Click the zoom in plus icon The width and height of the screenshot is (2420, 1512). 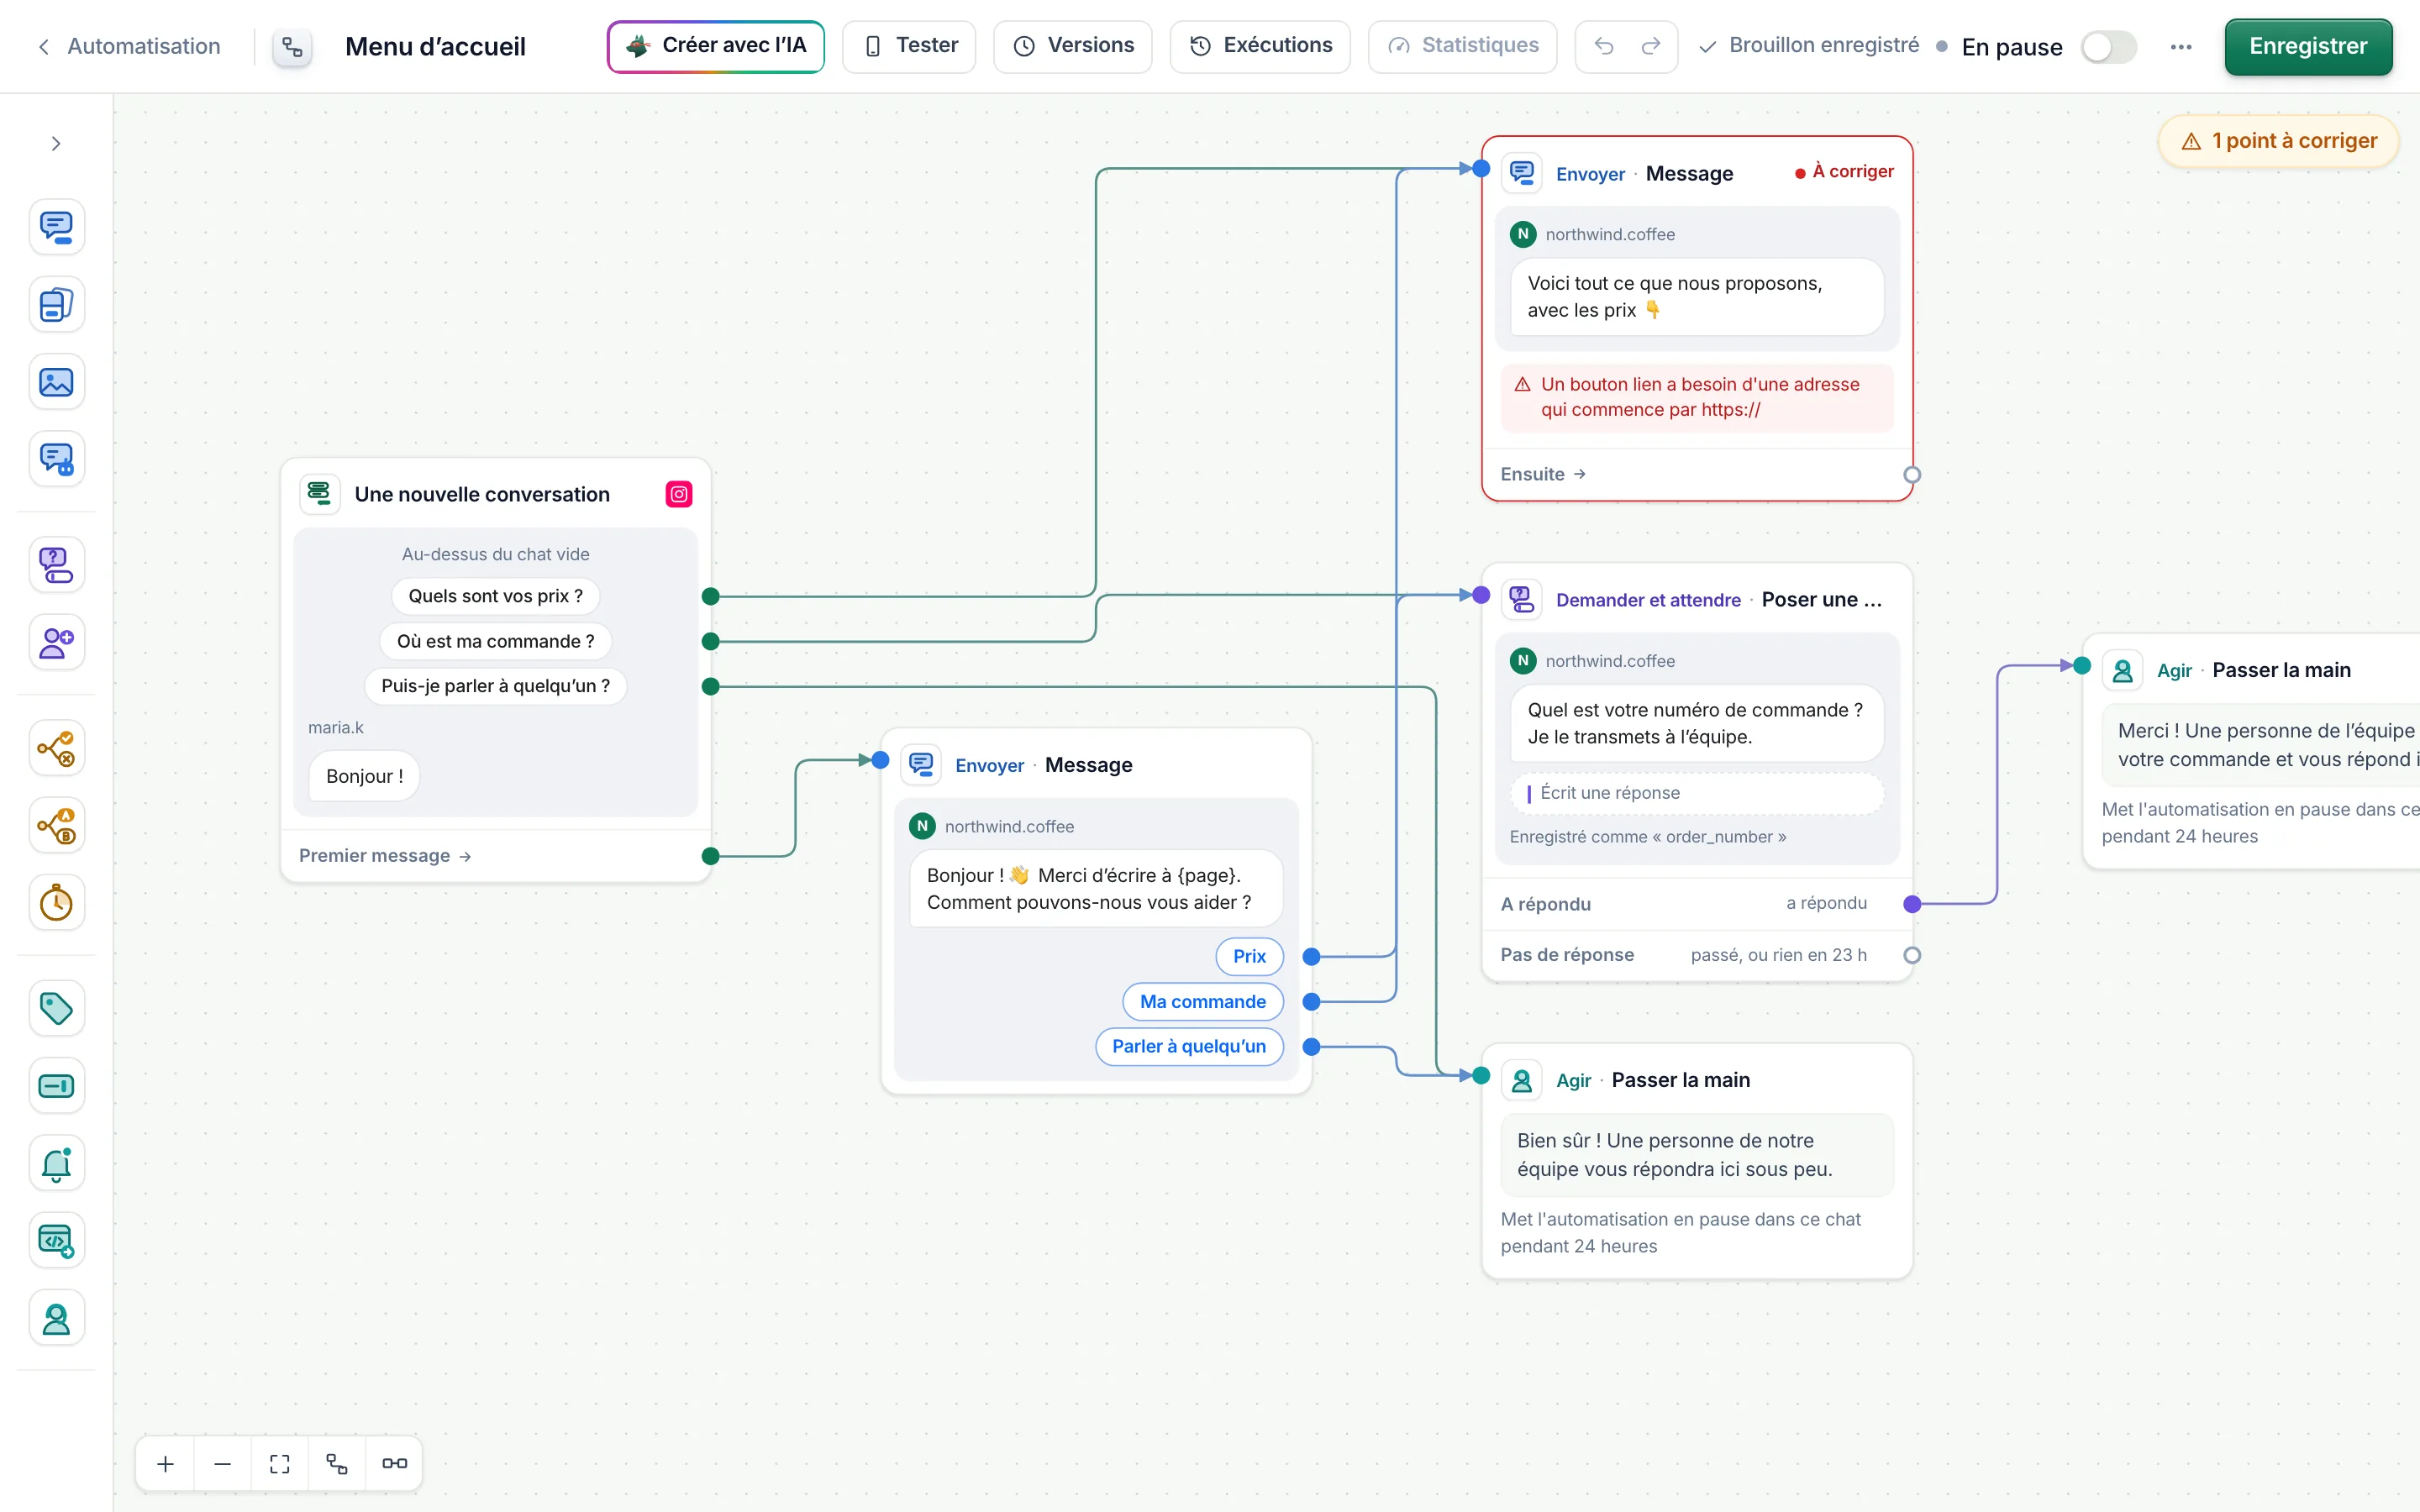click(165, 1463)
